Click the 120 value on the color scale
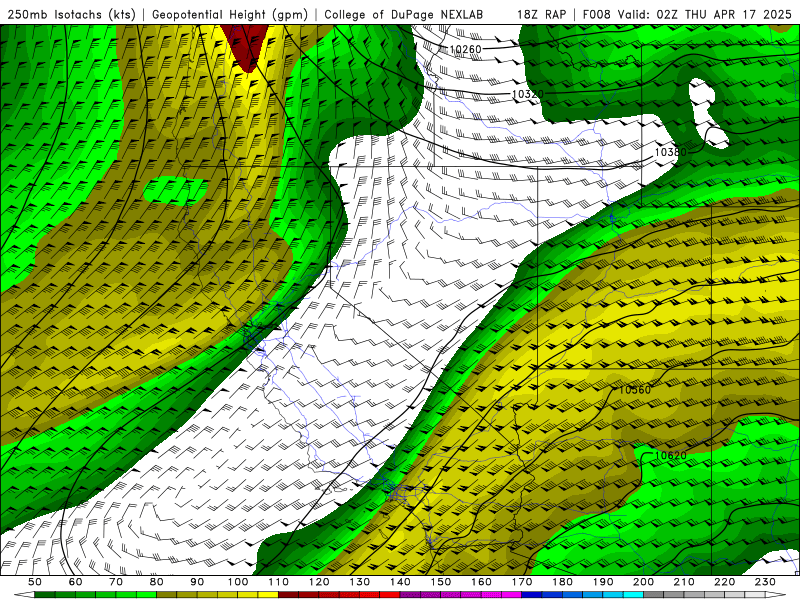The width and height of the screenshot is (800, 600). coord(319,582)
